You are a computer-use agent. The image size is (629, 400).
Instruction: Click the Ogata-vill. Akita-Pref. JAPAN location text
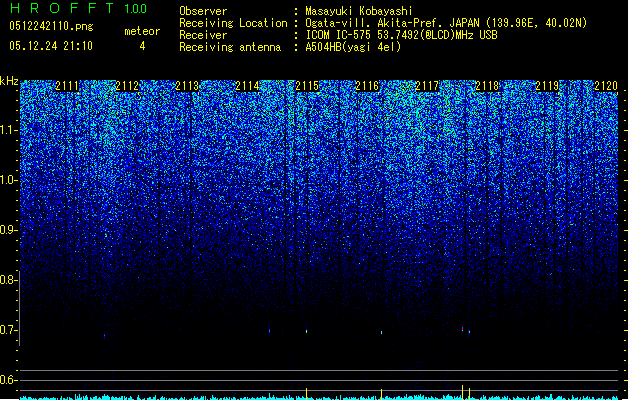click(x=446, y=23)
